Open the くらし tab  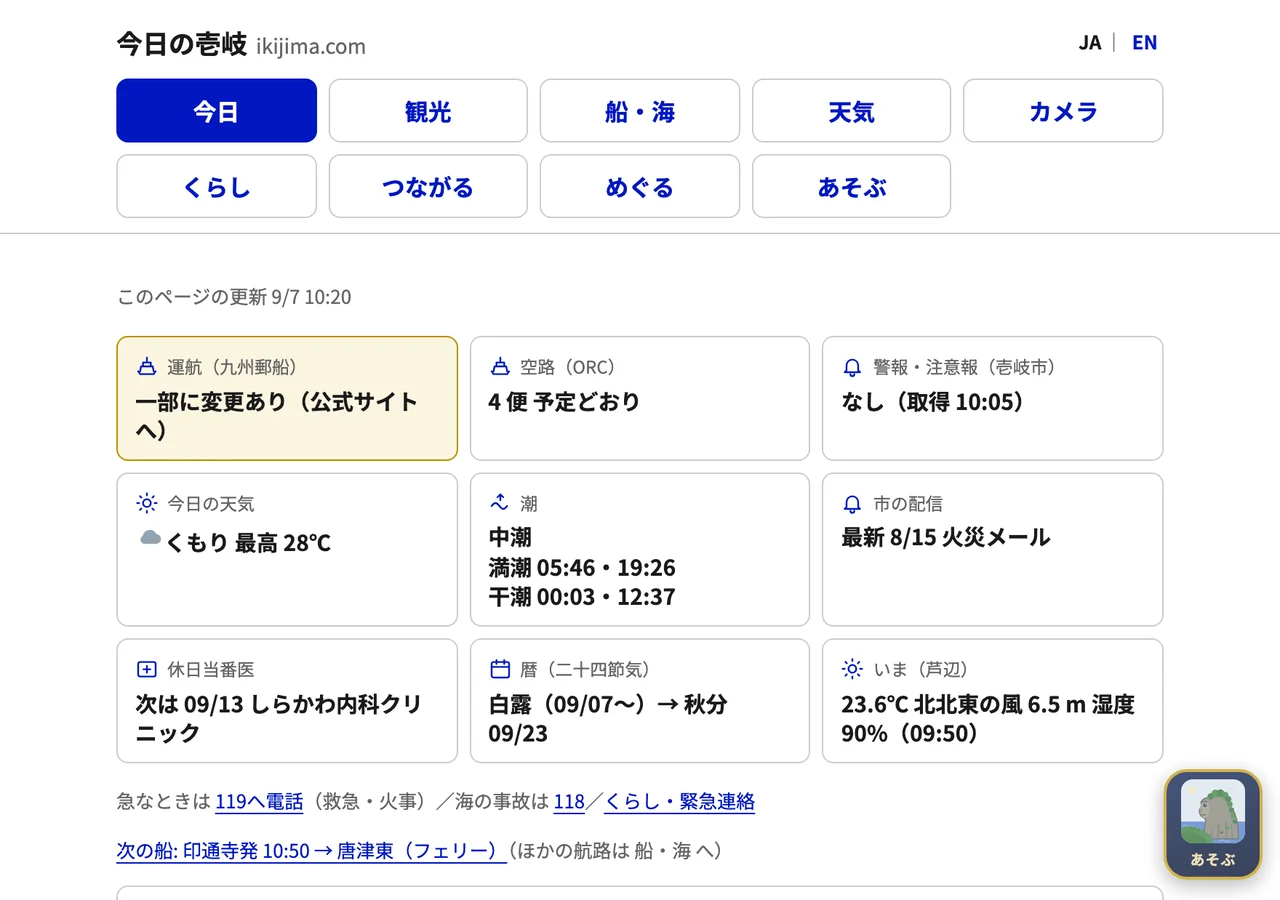216,186
